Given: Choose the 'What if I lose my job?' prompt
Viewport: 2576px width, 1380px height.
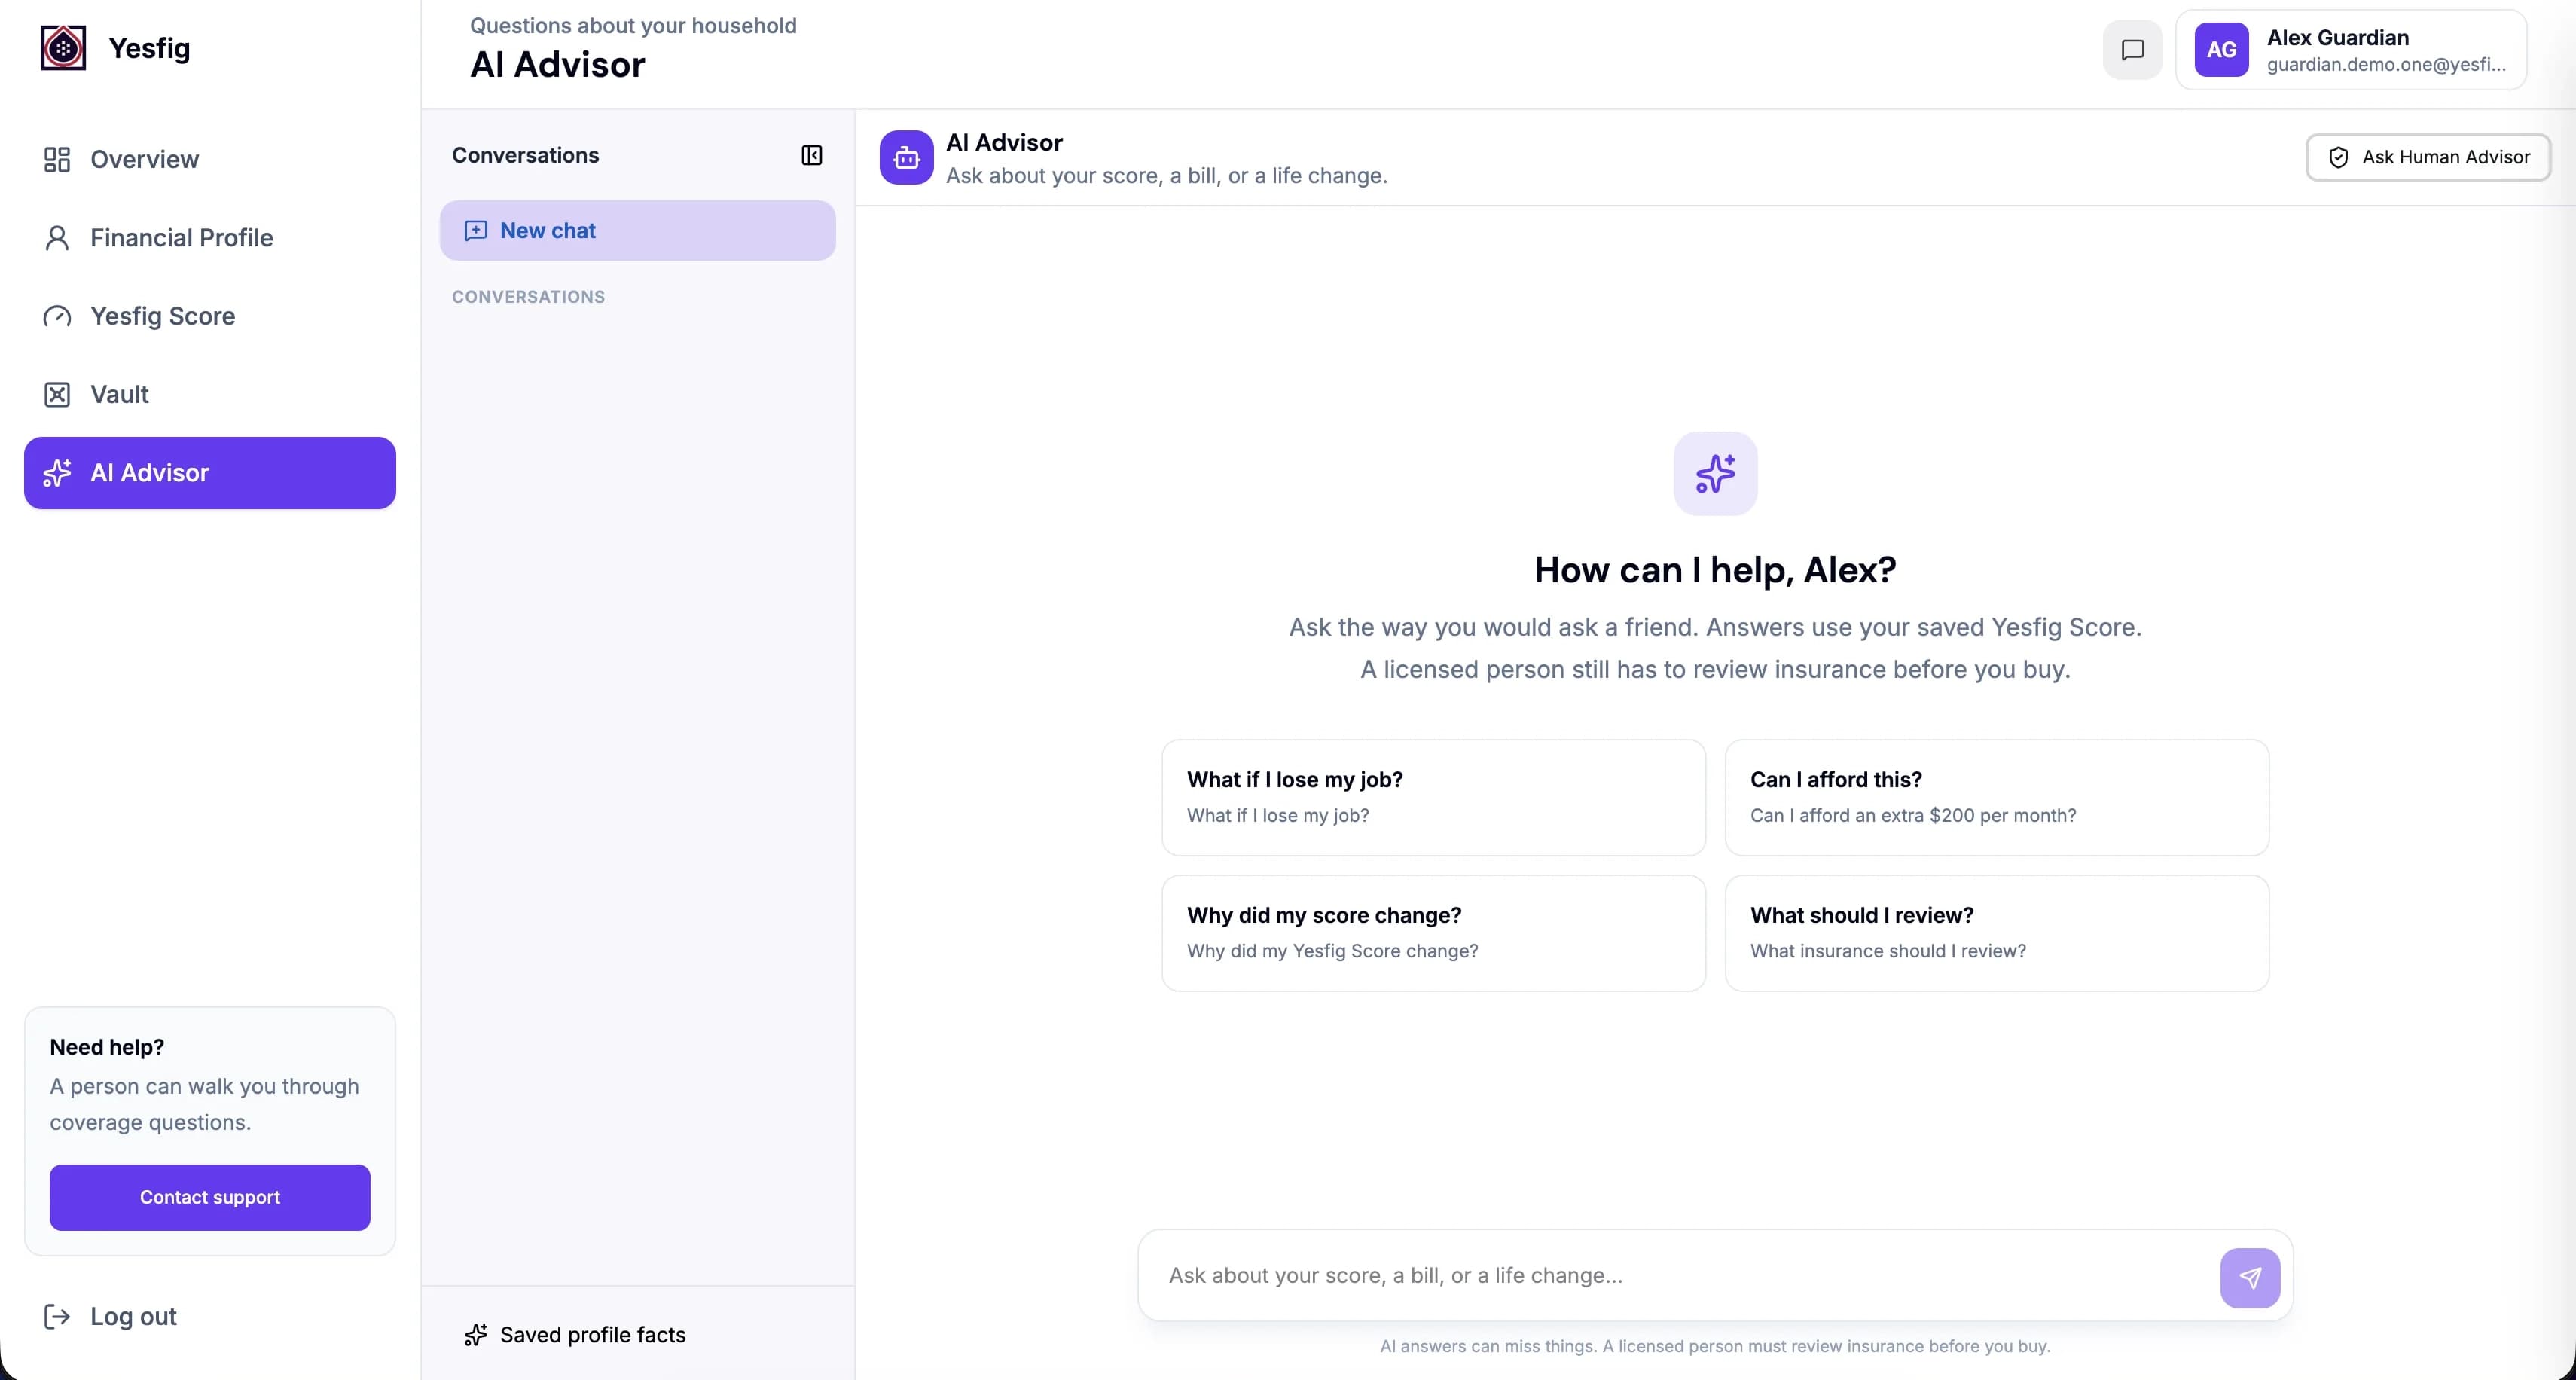Looking at the screenshot, I should [1433, 797].
